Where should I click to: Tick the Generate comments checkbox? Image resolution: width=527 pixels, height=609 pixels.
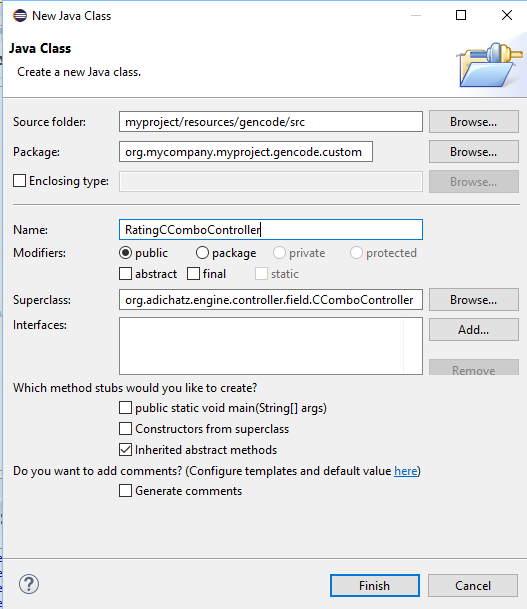coord(125,491)
